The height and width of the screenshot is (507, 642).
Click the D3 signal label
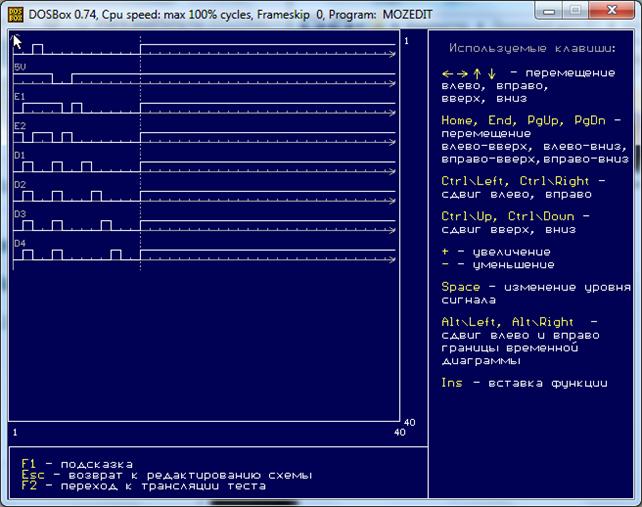[20, 214]
